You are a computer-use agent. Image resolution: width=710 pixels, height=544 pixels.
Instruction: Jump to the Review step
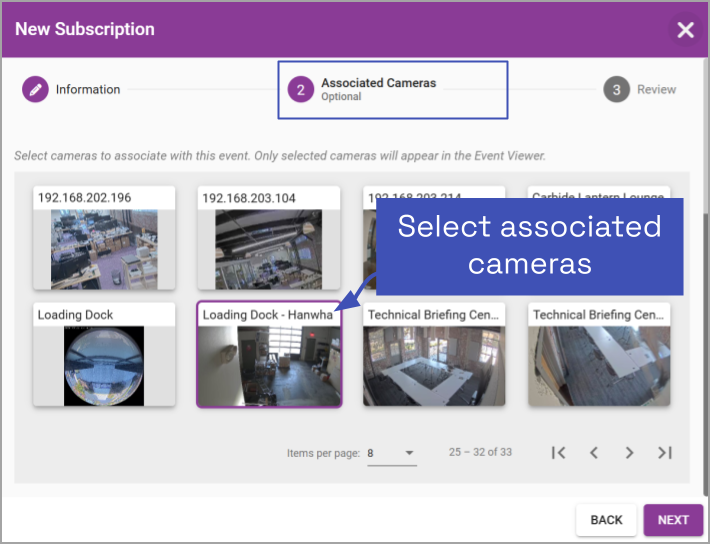tap(640, 89)
